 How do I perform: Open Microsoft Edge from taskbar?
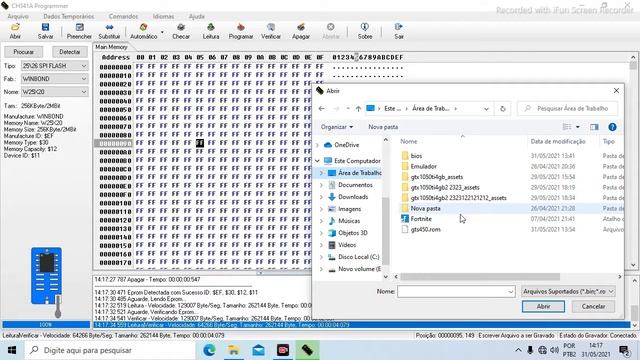(209, 350)
